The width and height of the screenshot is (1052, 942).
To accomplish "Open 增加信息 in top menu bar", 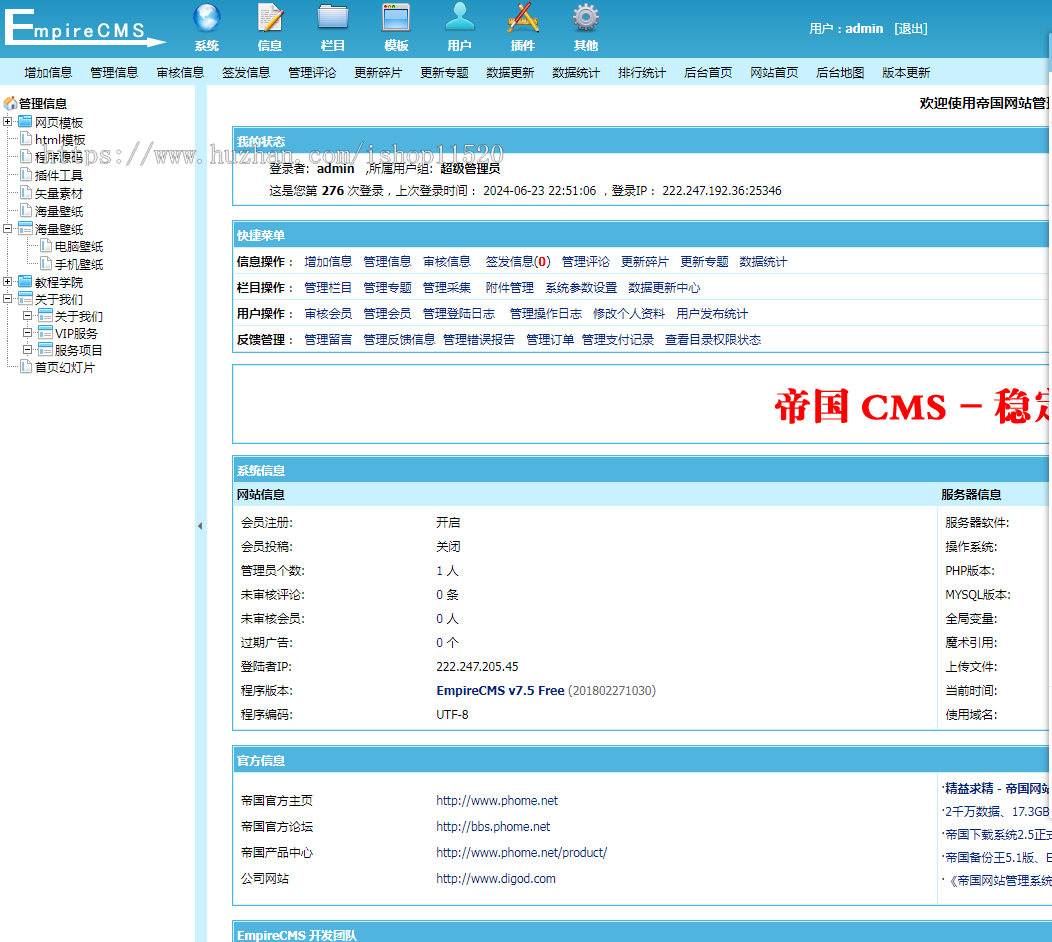I will tap(48, 72).
